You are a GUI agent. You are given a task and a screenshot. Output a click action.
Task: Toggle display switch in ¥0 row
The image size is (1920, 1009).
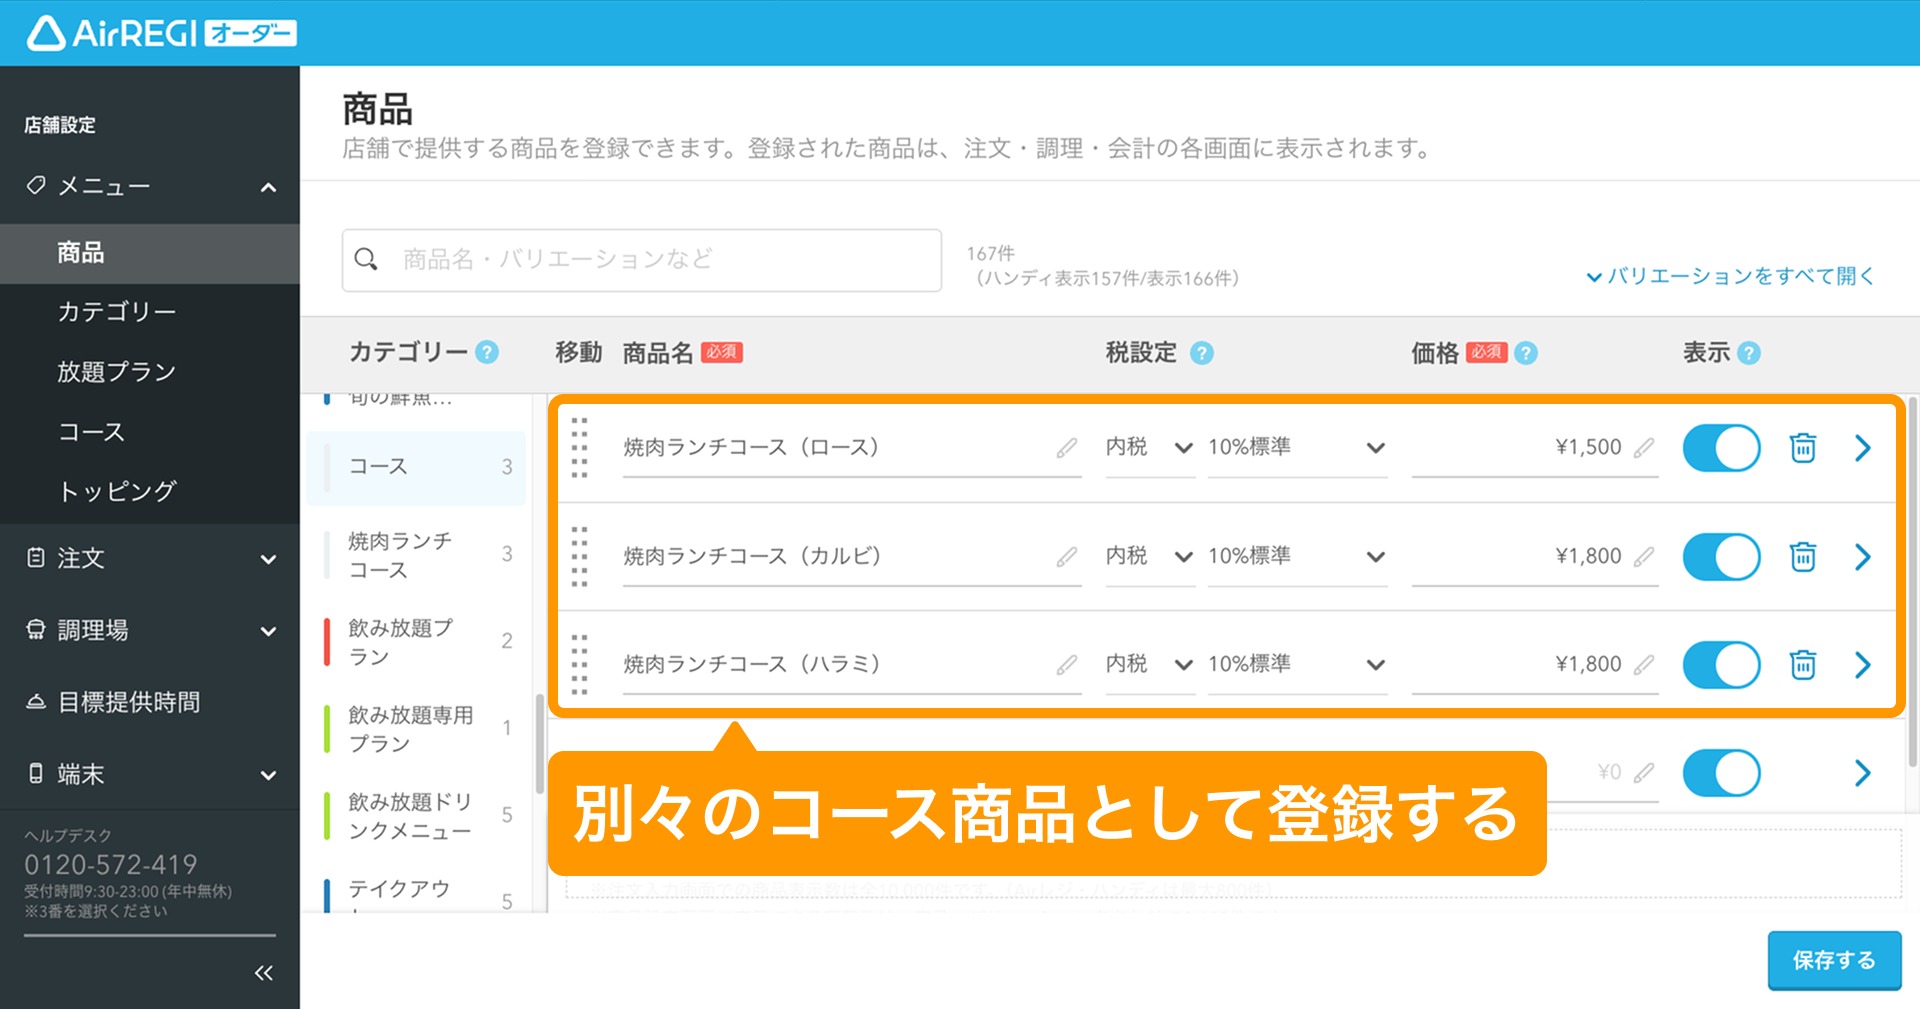(1721, 773)
